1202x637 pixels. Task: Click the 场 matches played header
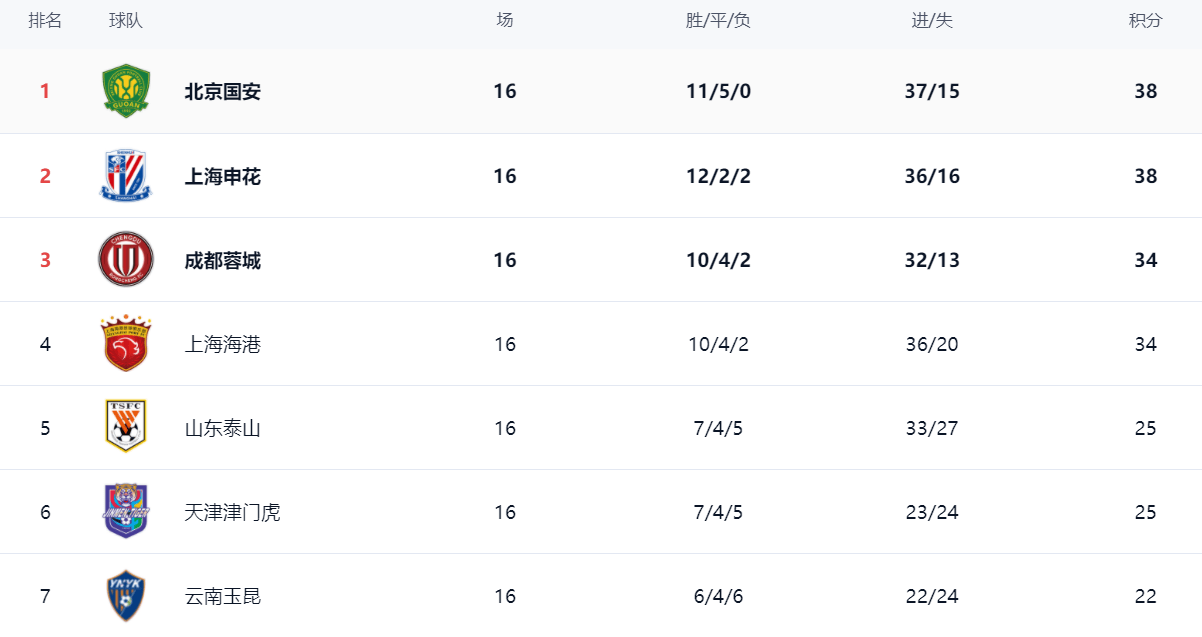click(x=505, y=20)
